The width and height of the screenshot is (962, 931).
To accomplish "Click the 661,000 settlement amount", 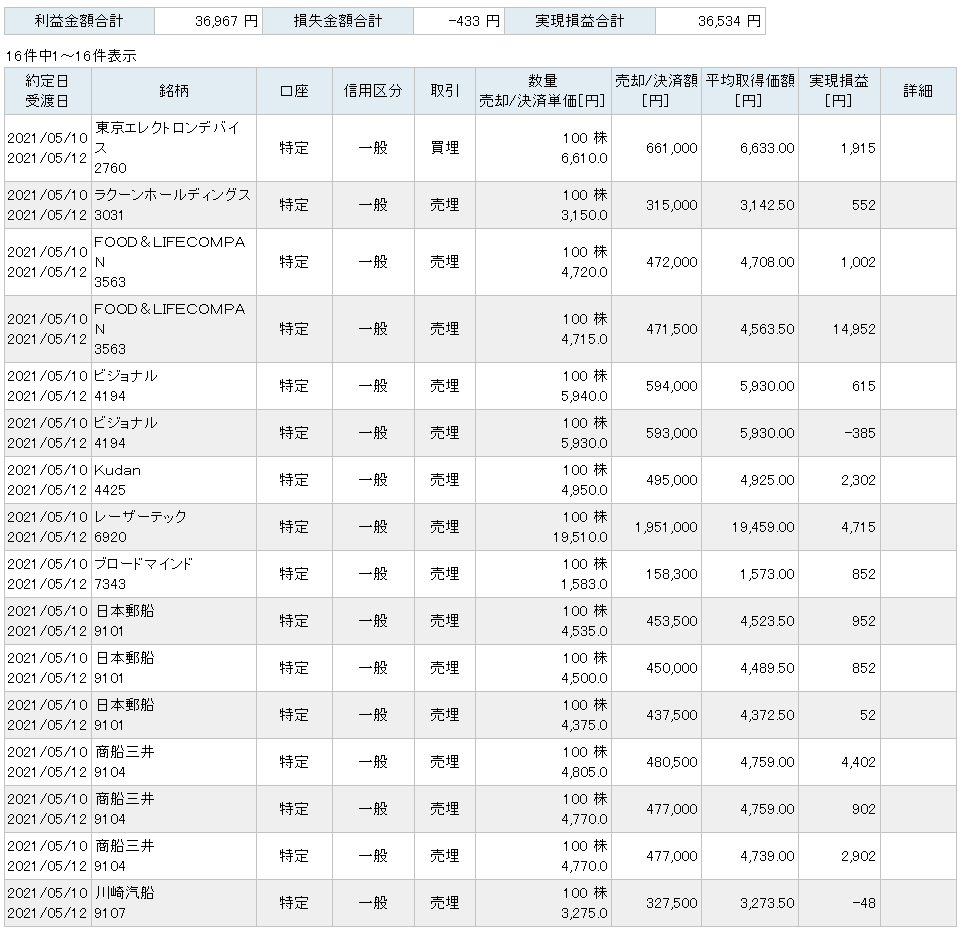I will 671,148.
